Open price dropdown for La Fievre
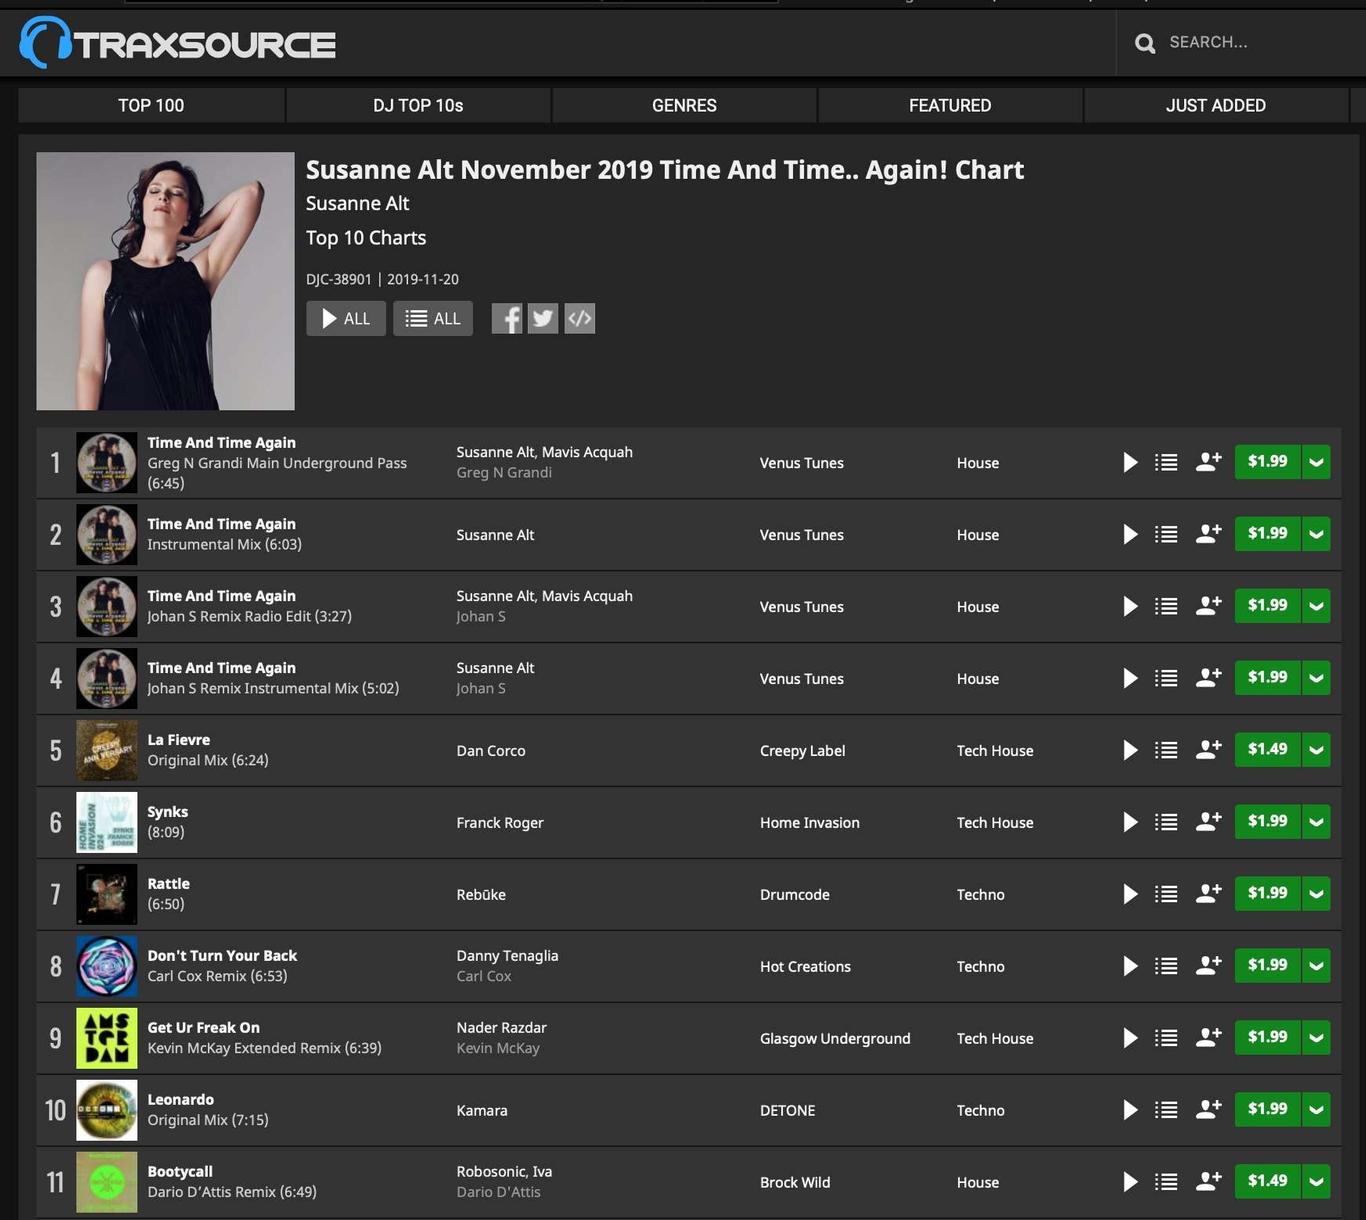This screenshot has height=1220, width=1366. (1316, 750)
